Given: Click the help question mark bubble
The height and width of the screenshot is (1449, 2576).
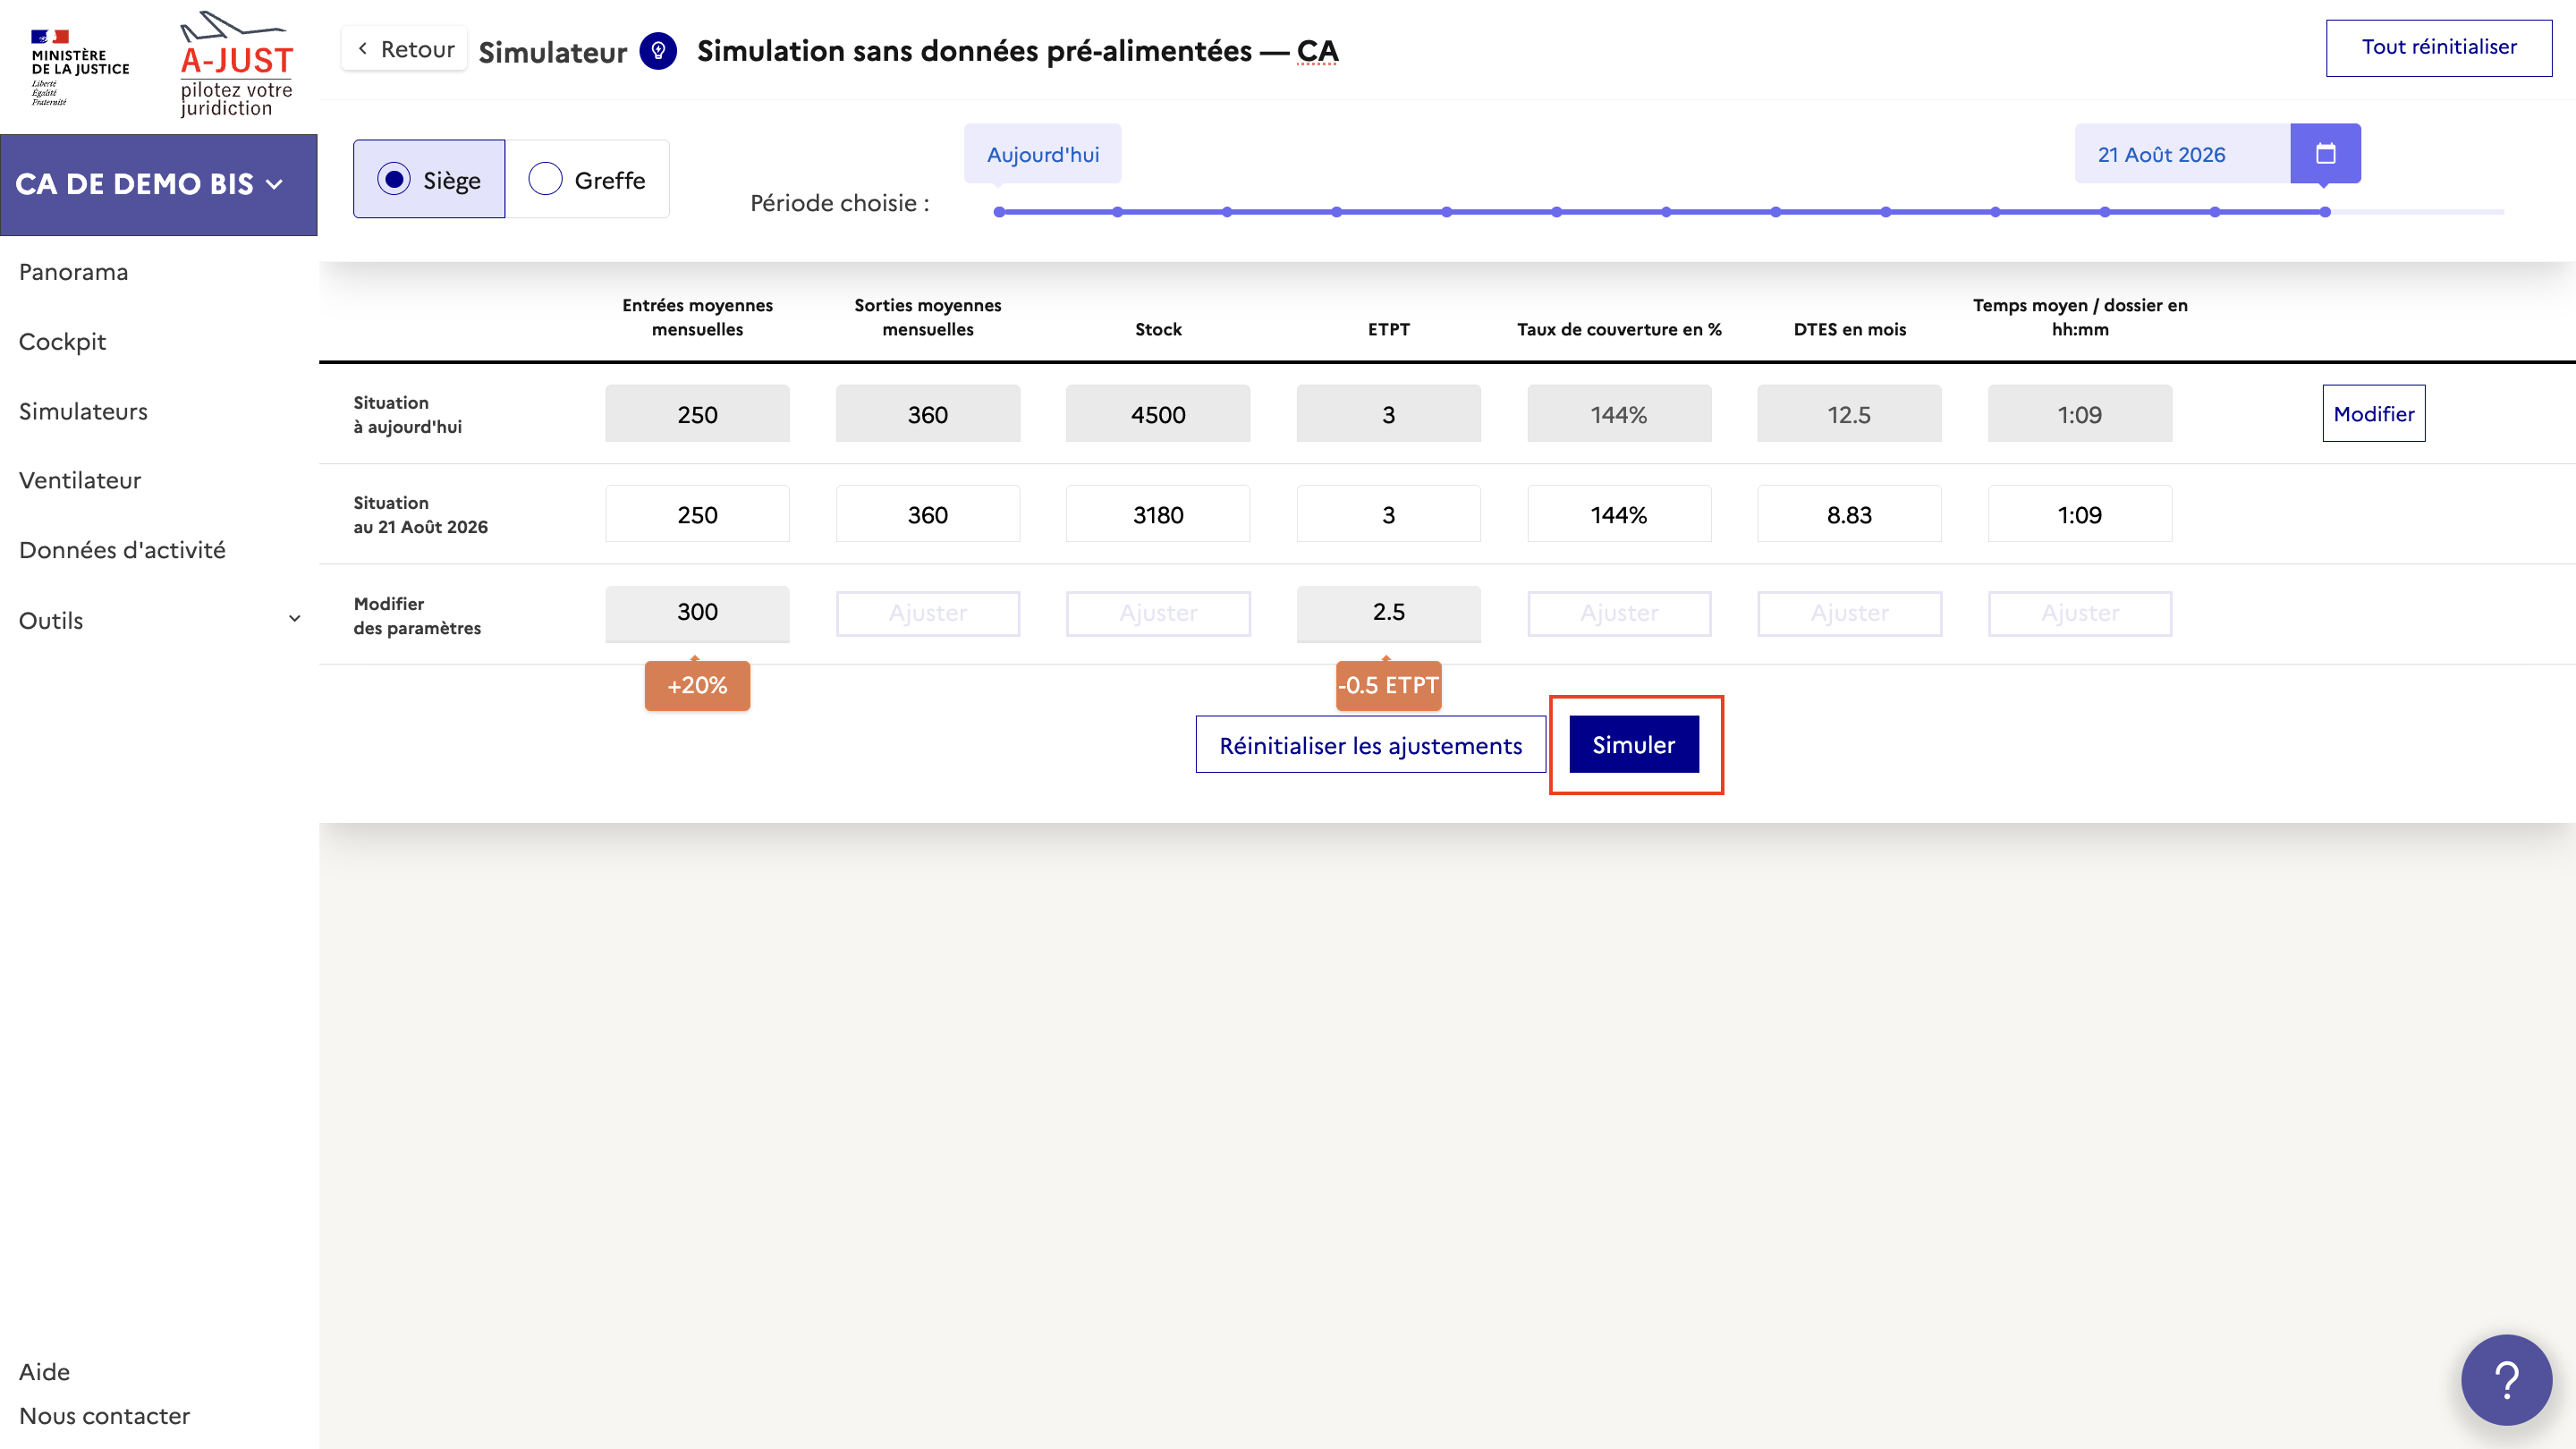Looking at the screenshot, I should pos(2505,1380).
